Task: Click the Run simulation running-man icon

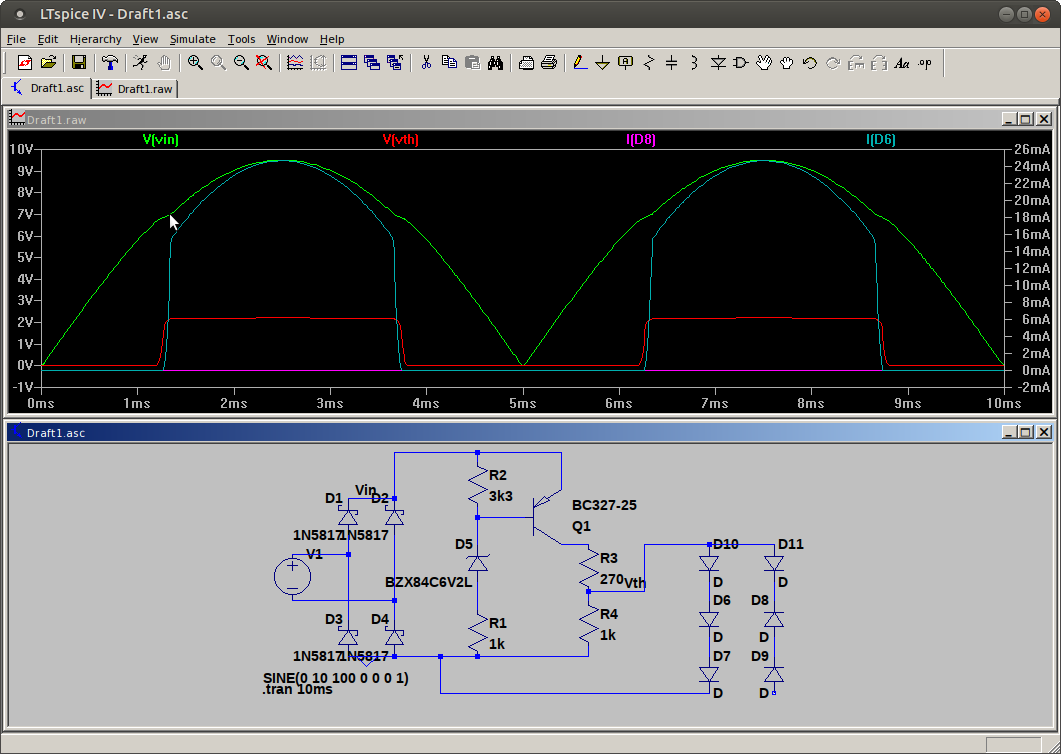Action: point(140,63)
